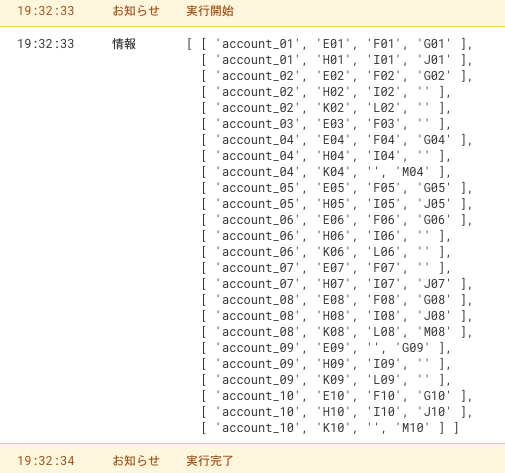
Task: Click the 実行完了 log message
Action: coord(210,461)
